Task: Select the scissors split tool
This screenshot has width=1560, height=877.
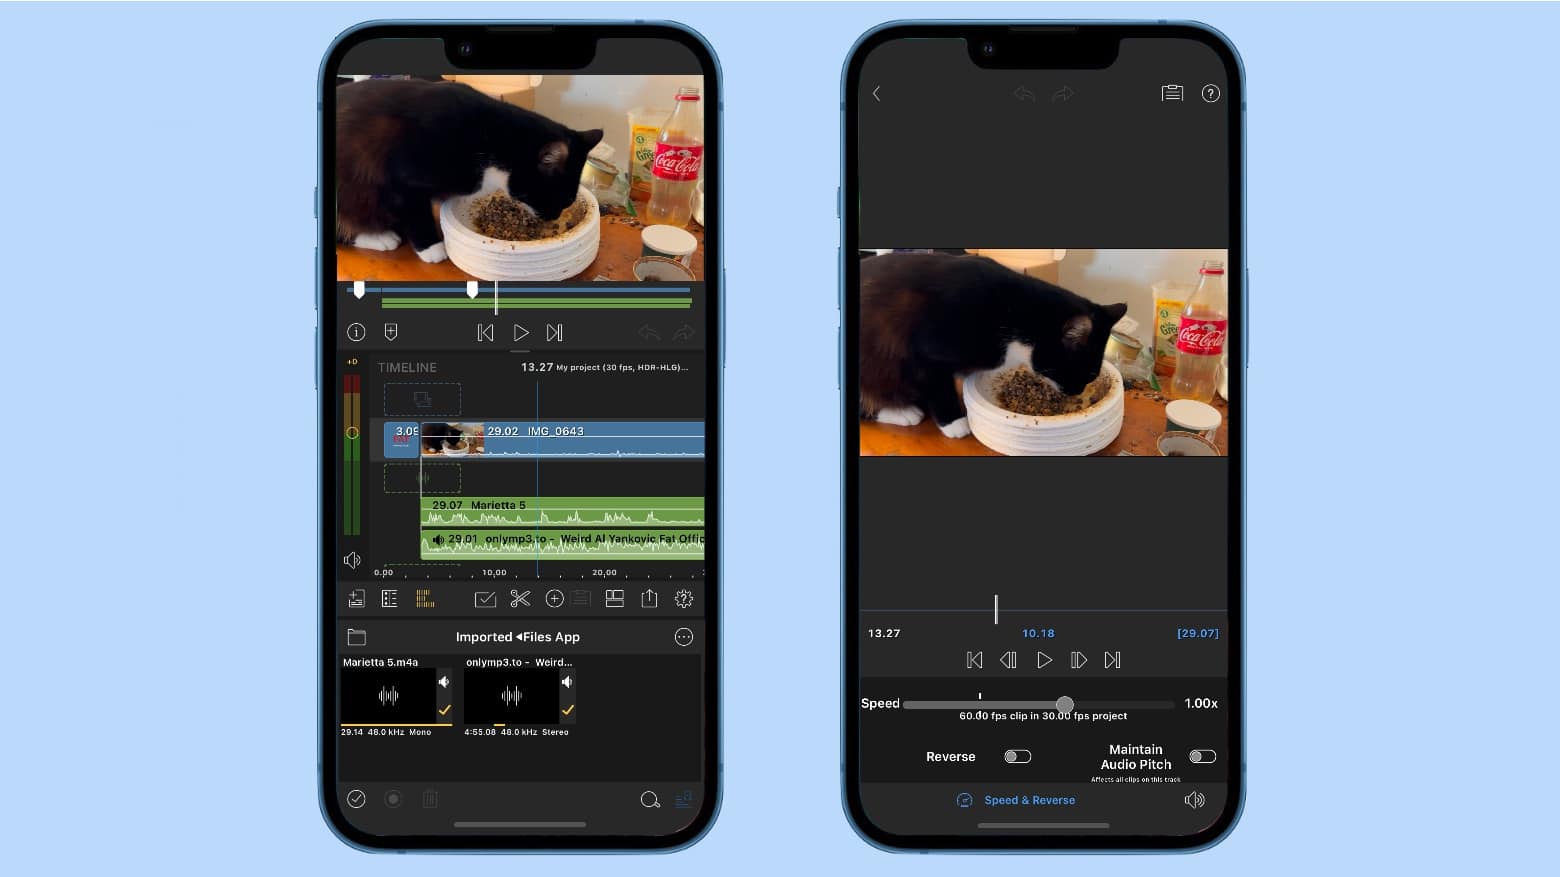Action: click(x=519, y=599)
